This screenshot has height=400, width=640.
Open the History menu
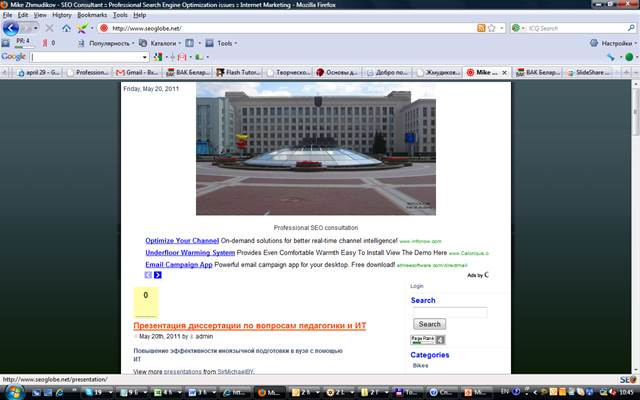[x=61, y=15]
